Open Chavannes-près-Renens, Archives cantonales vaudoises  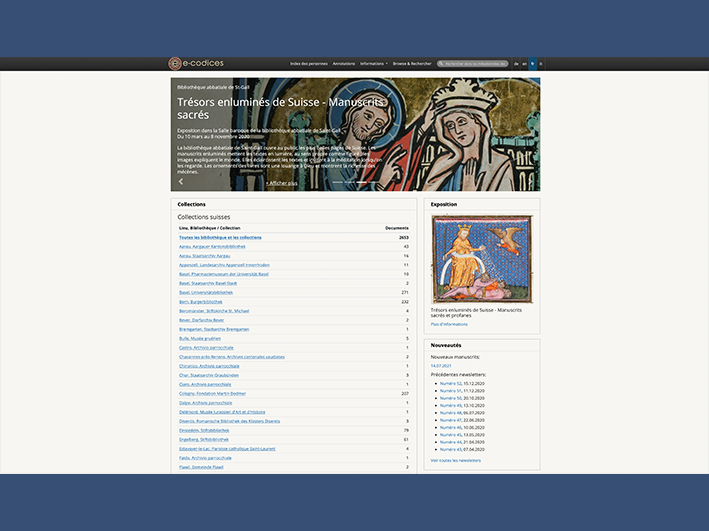click(232, 357)
